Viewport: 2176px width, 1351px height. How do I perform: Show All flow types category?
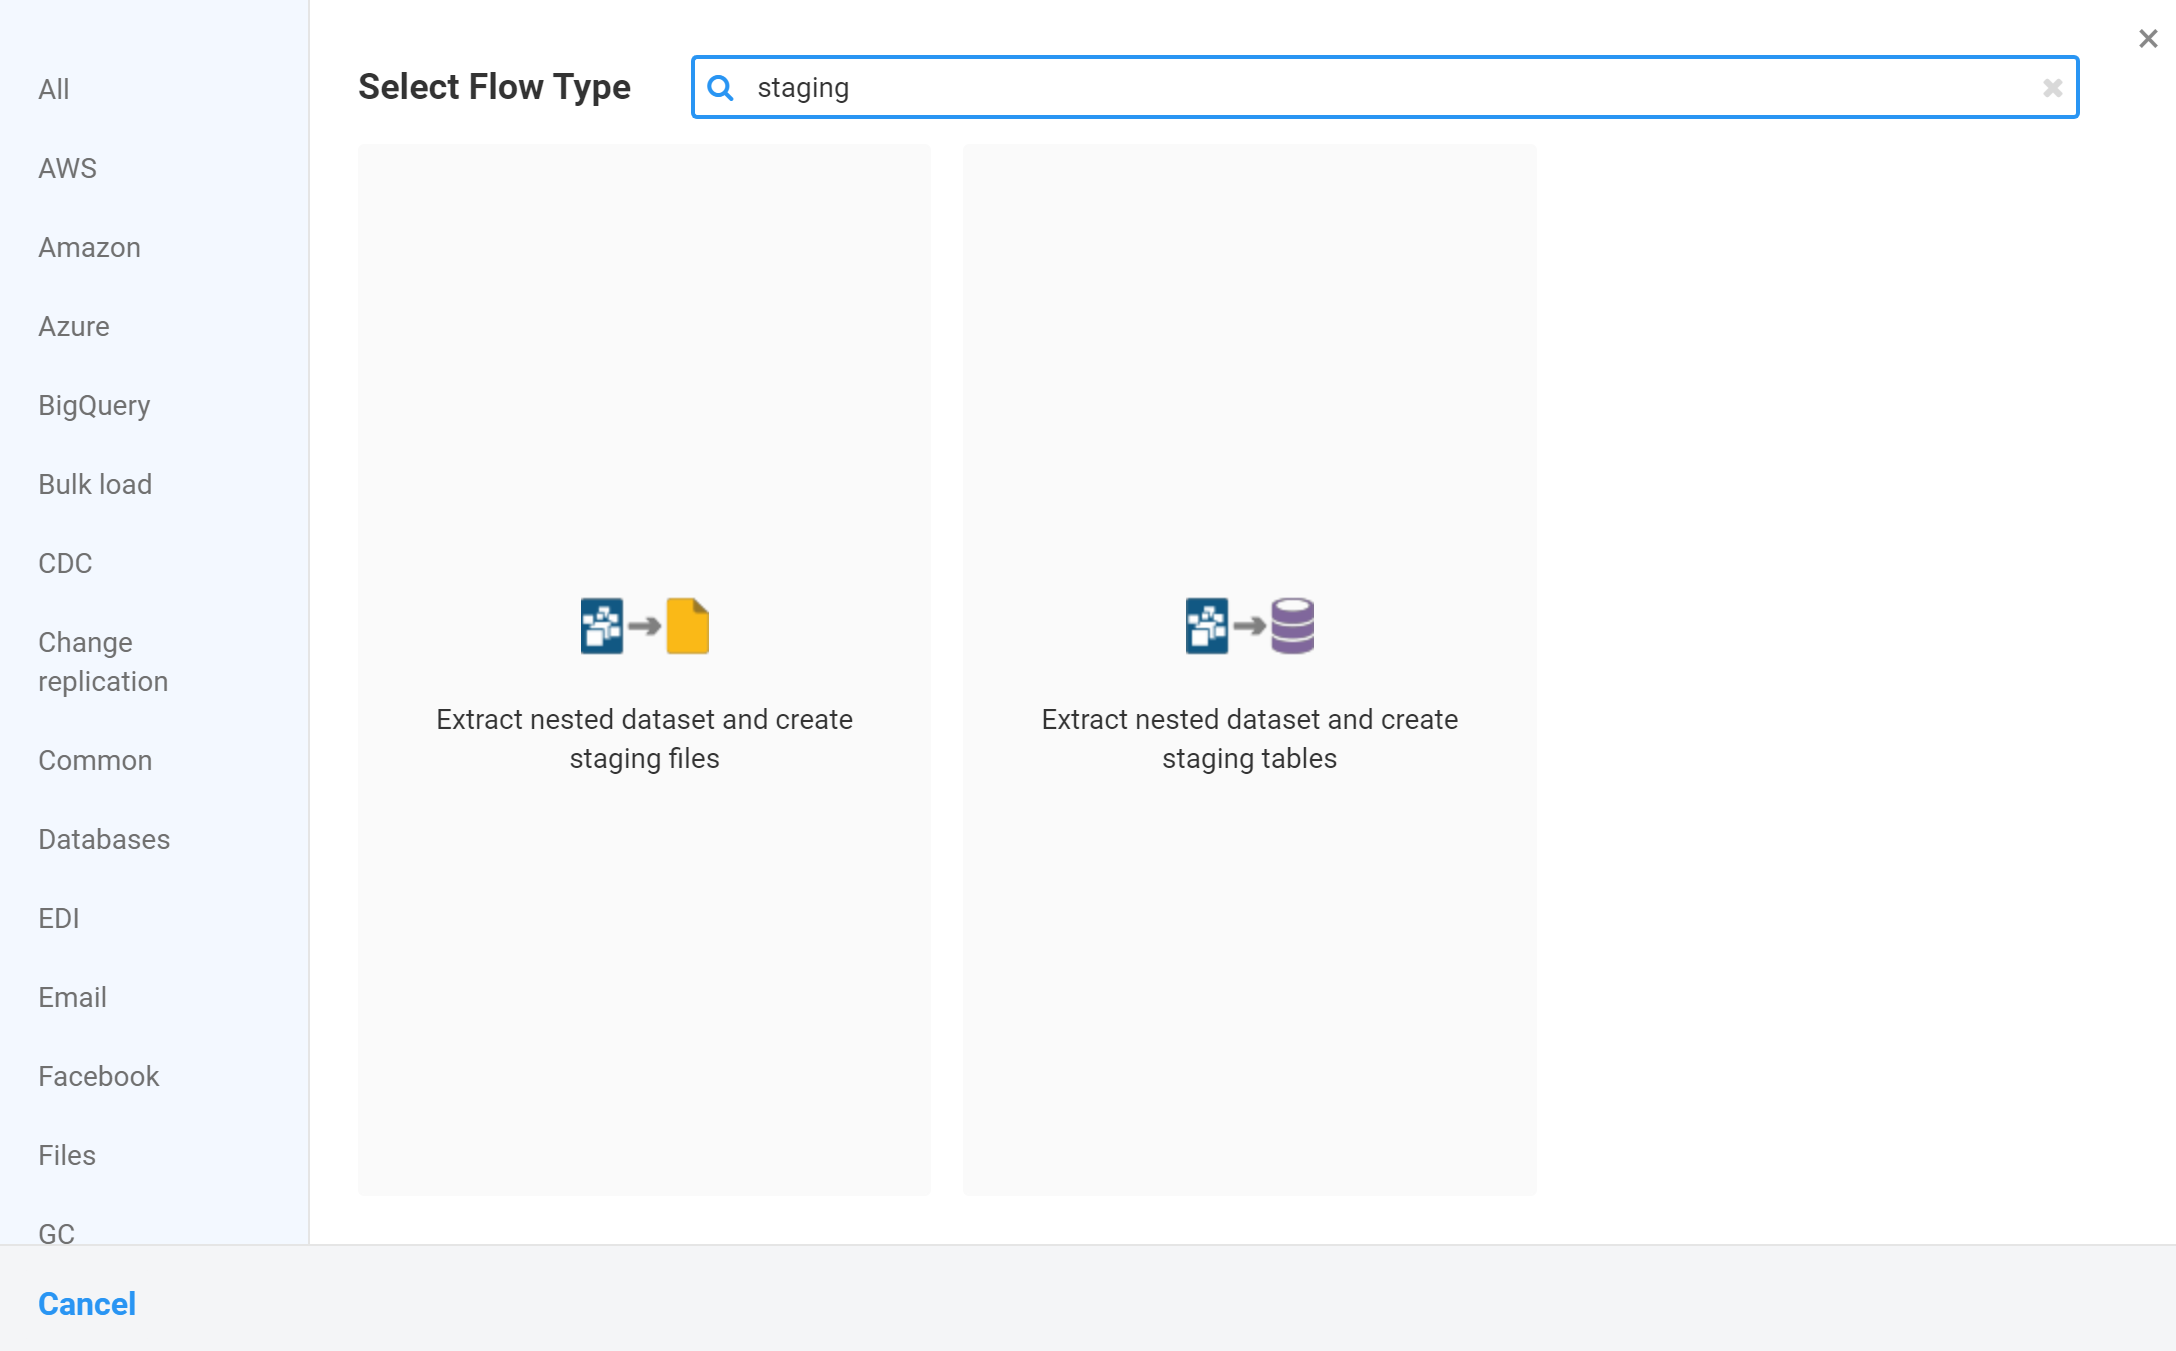[x=54, y=90]
